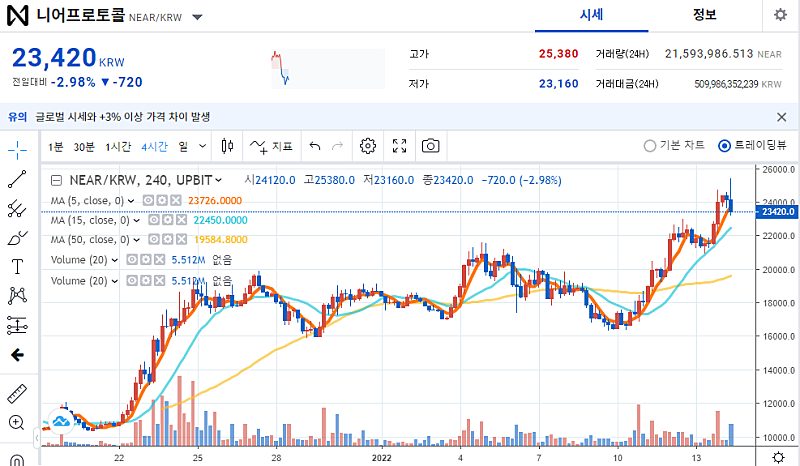
Task: Click the 23420.0 current price label
Action: pos(778,212)
